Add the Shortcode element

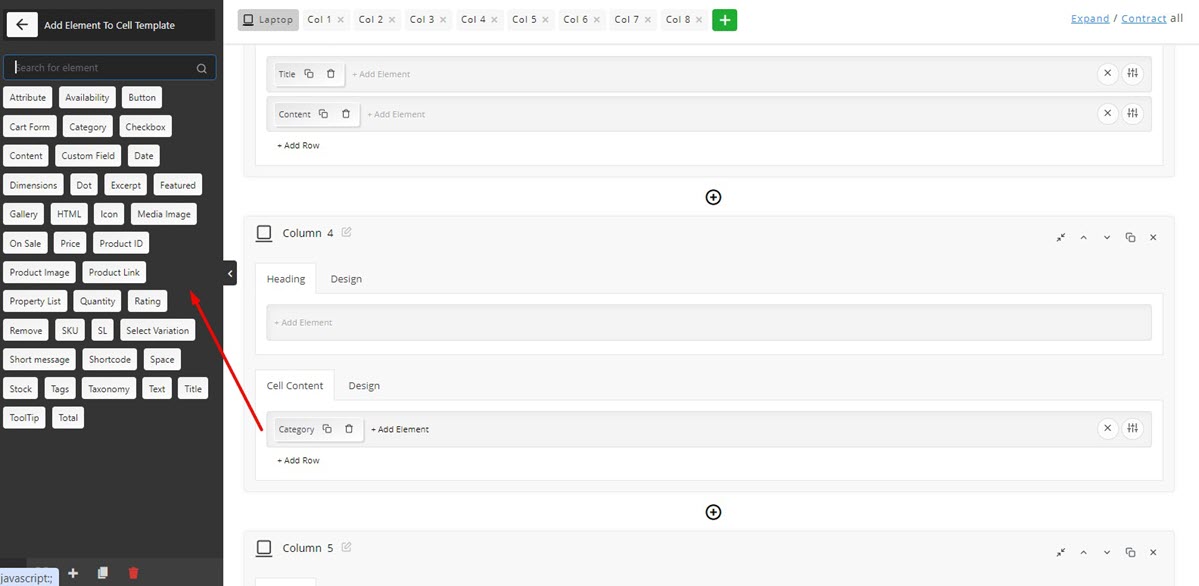coord(110,360)
